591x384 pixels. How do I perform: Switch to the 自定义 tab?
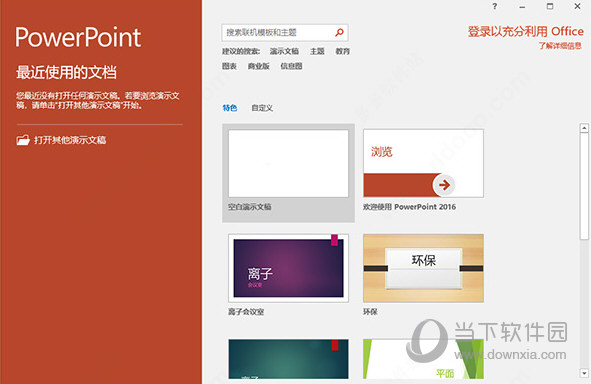[x=262, y=108]
